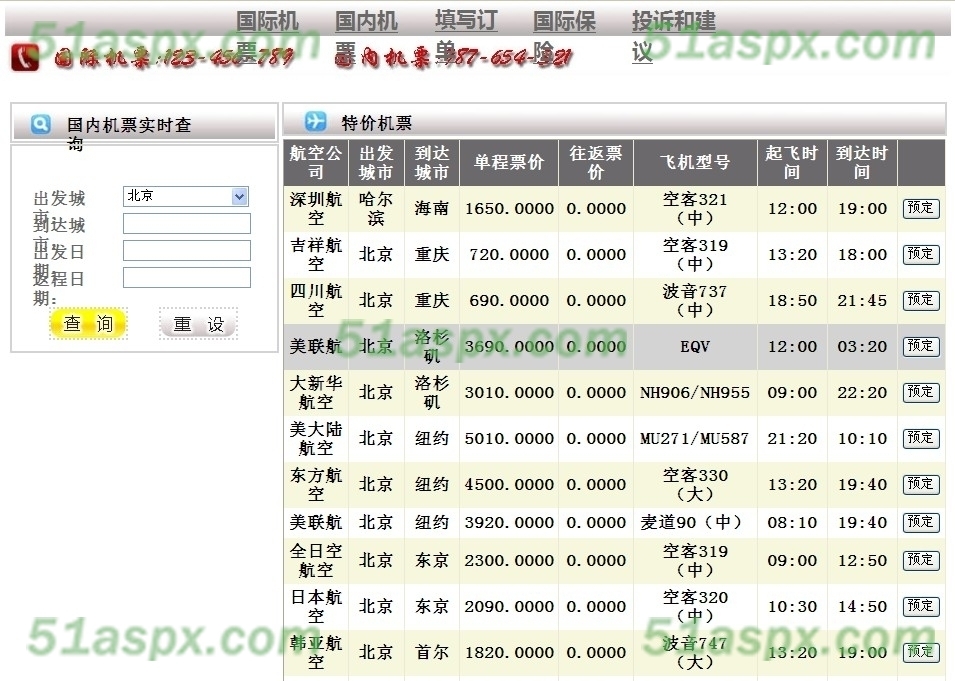Open the 国内机票 menu link
The image size is (955, 681).
click(366, 37)
